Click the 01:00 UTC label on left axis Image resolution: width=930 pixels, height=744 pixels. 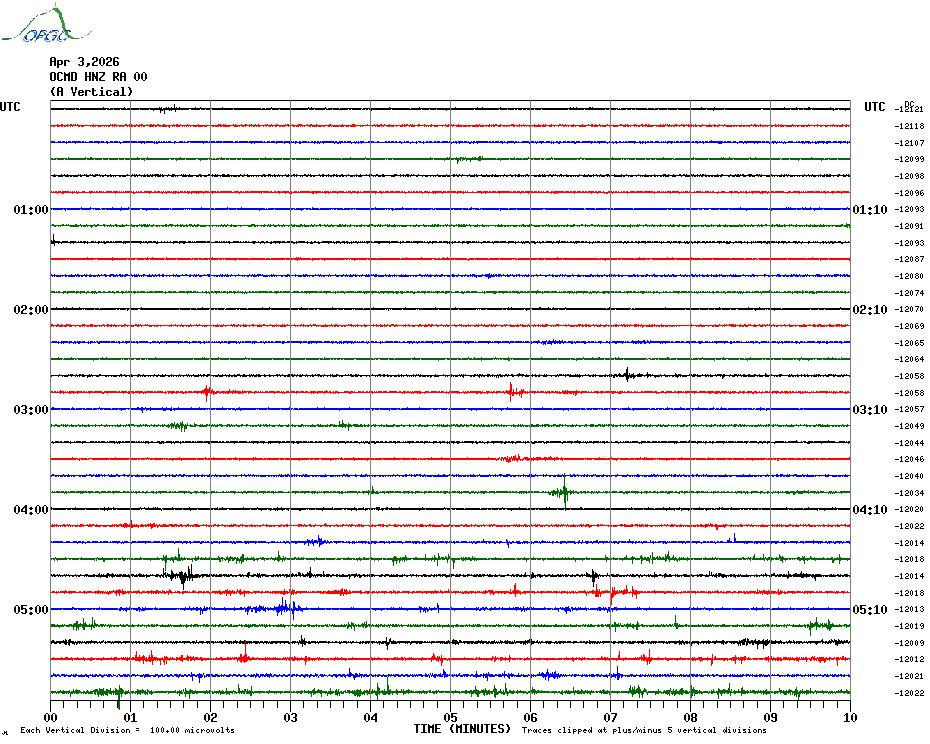coord(31,210)
